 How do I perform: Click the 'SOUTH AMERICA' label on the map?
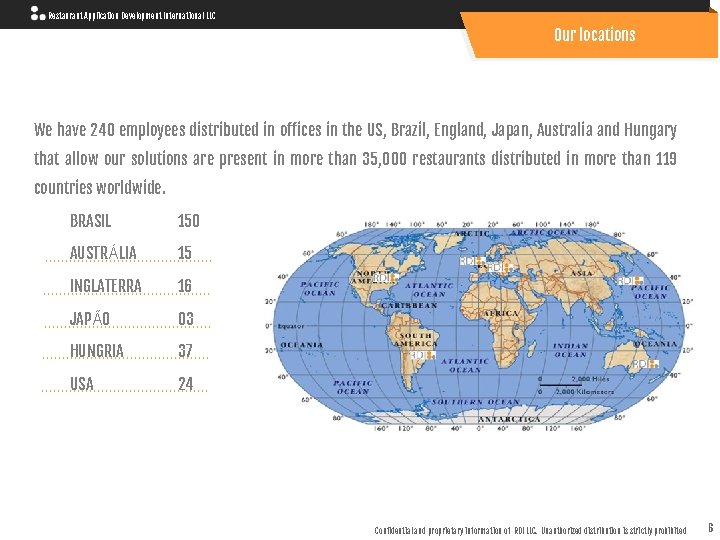pyautogui.click(x=416, y=339)
